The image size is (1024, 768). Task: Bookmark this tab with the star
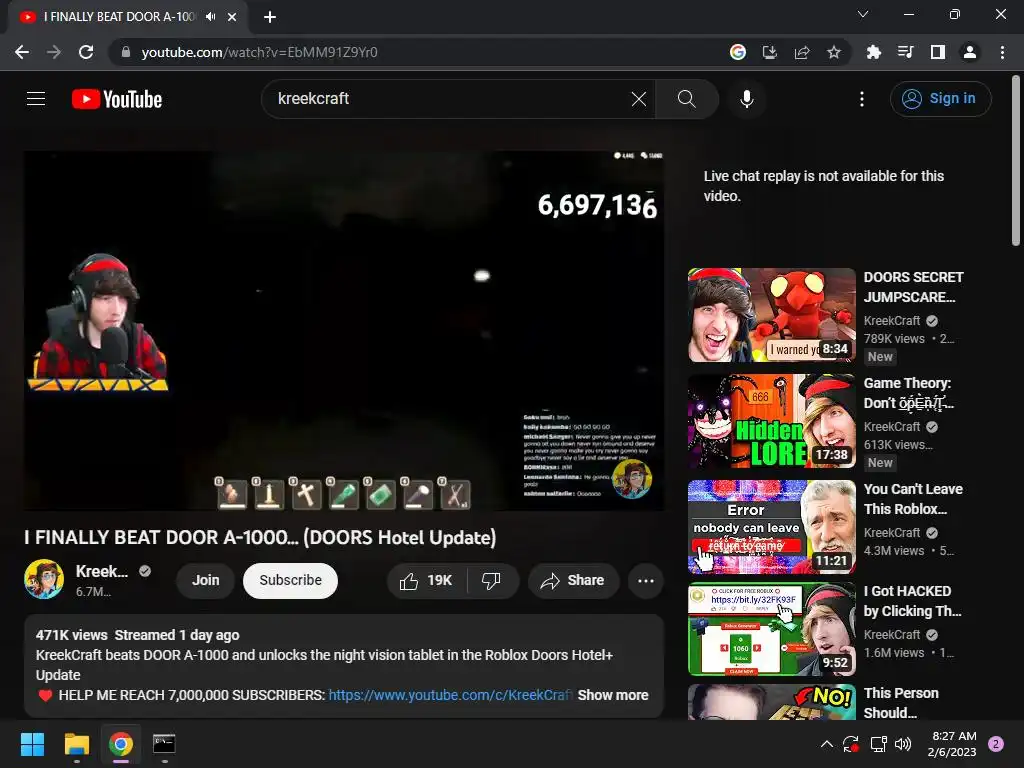834,52
